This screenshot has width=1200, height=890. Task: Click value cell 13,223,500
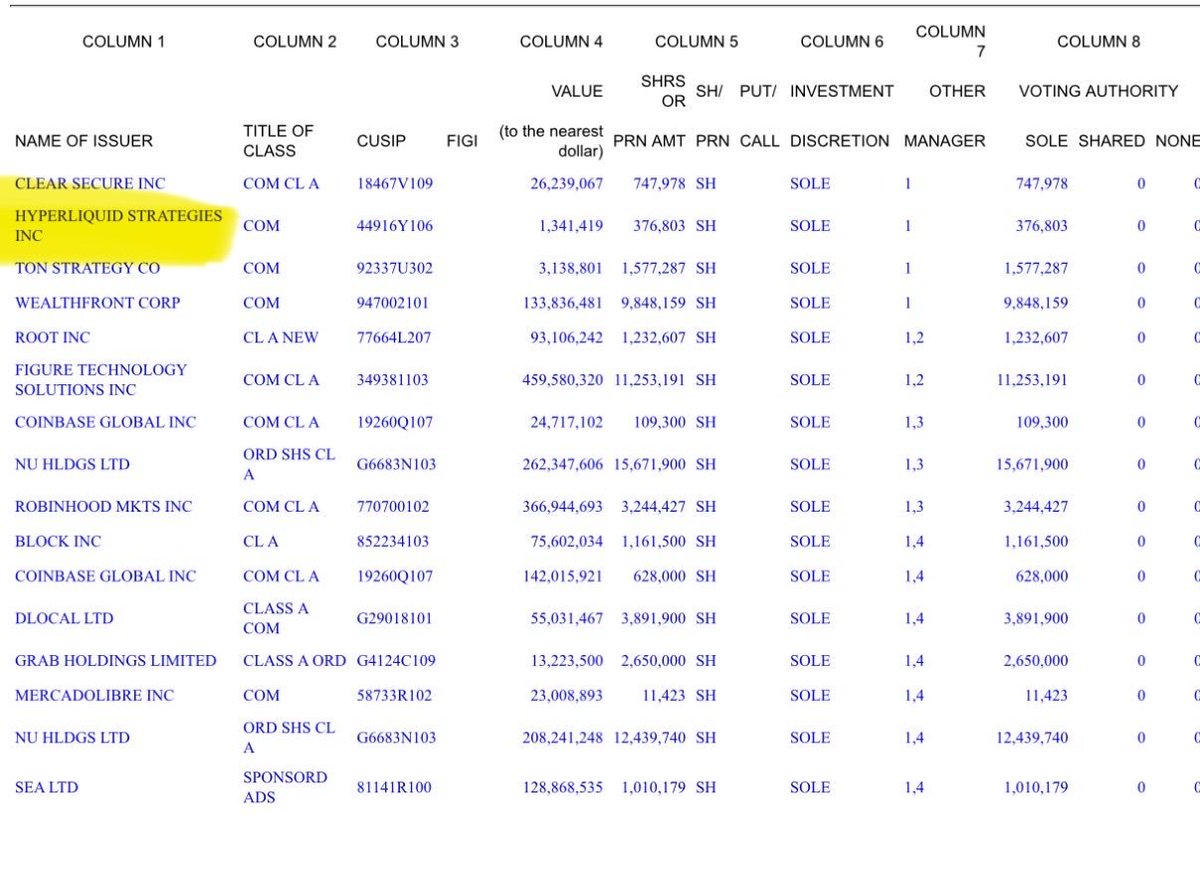[x=567, y=661]
